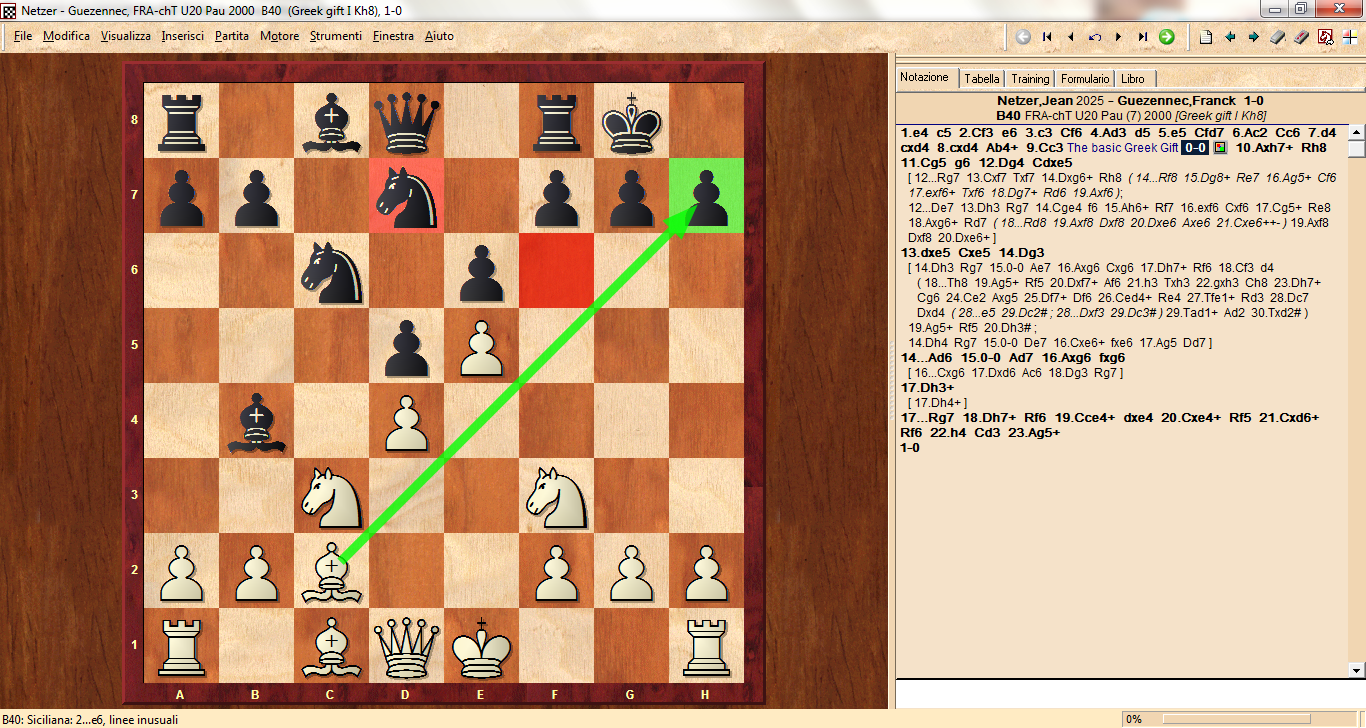Click the highlighted move 0-0 in notation
The width and height of the screenshot is (1366, 728).
point(1195,148)
